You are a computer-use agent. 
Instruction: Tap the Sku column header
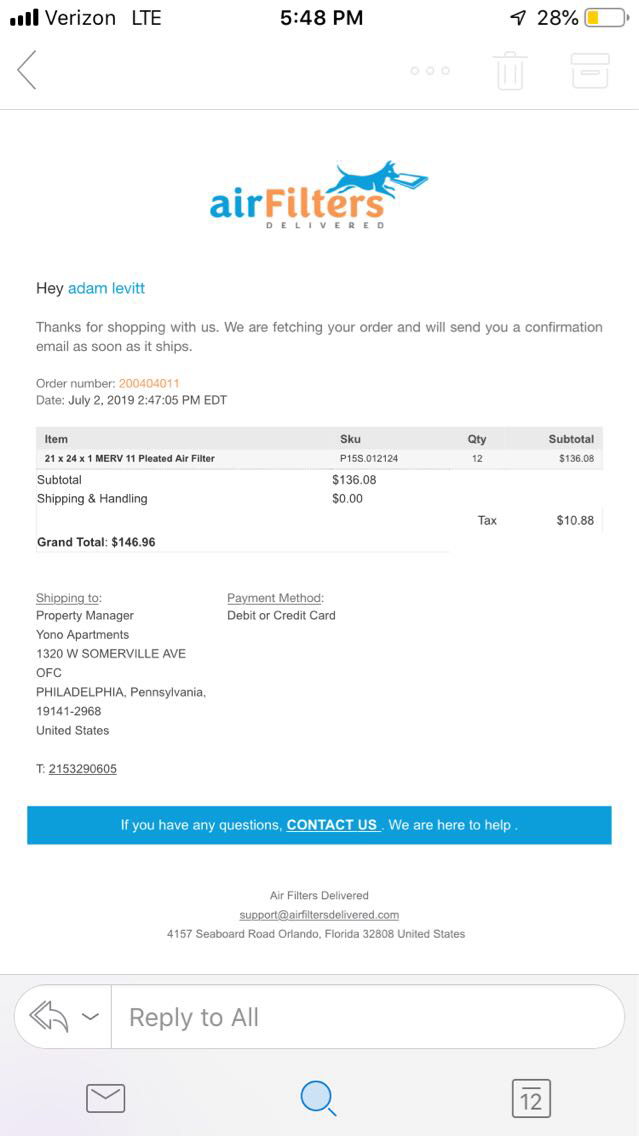(350, 439)
